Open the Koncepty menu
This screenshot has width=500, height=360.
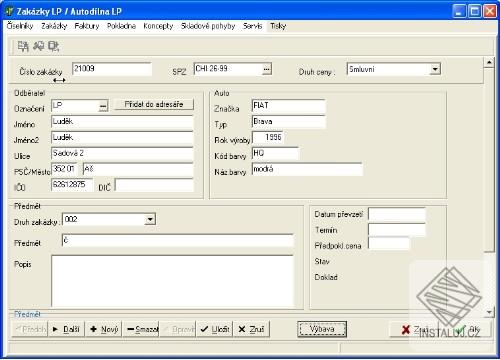pos(158,26)
